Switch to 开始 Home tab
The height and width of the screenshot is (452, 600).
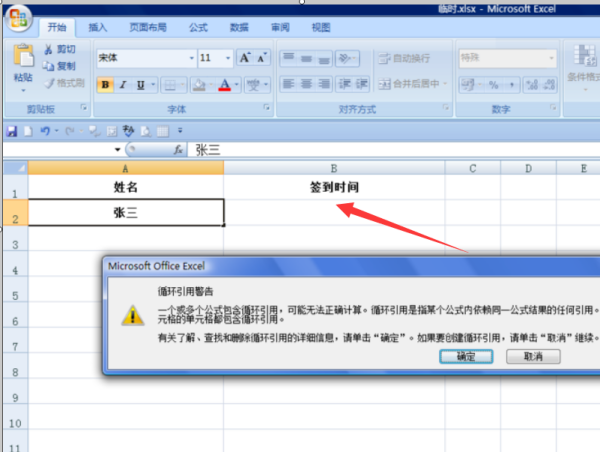click(x=57, y=28)
